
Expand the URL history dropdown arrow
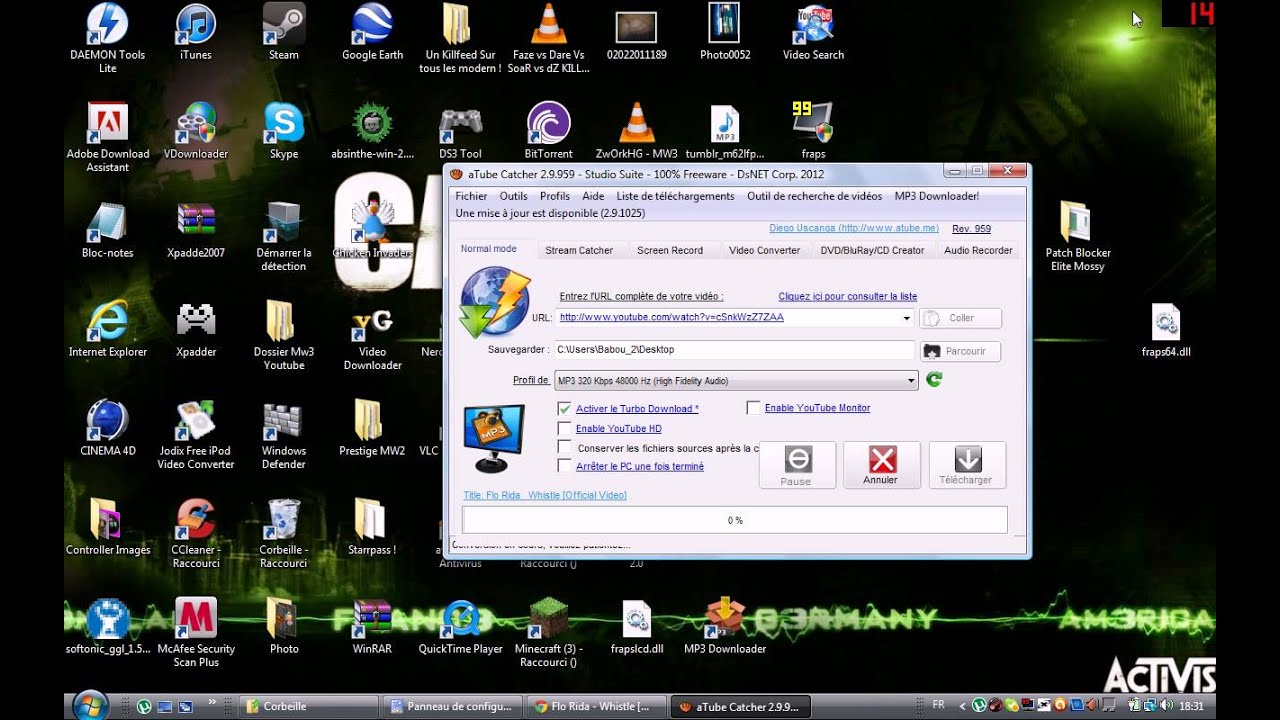[x=906, y=318]
